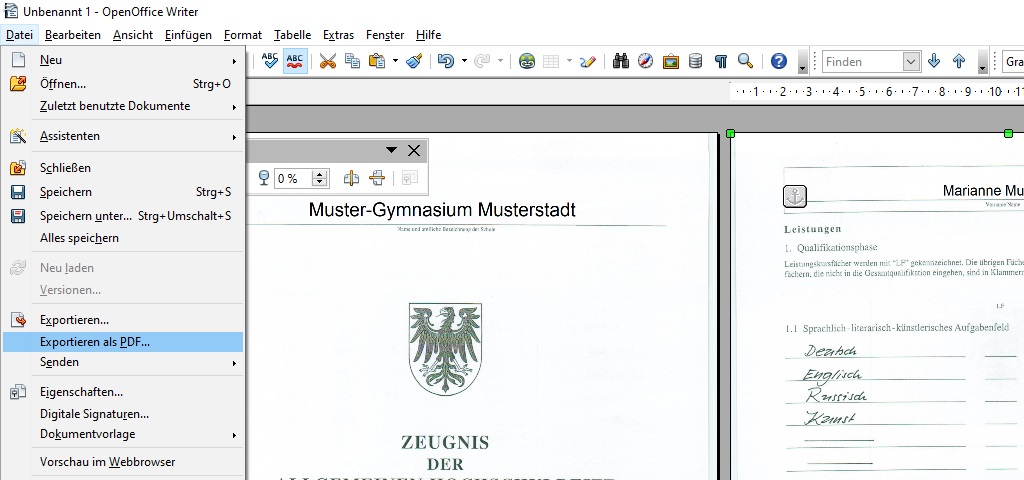This screenshot has width=1024, height=480.
Task: Open OpenOffice Help question mark icon
Action: (779, 61)
